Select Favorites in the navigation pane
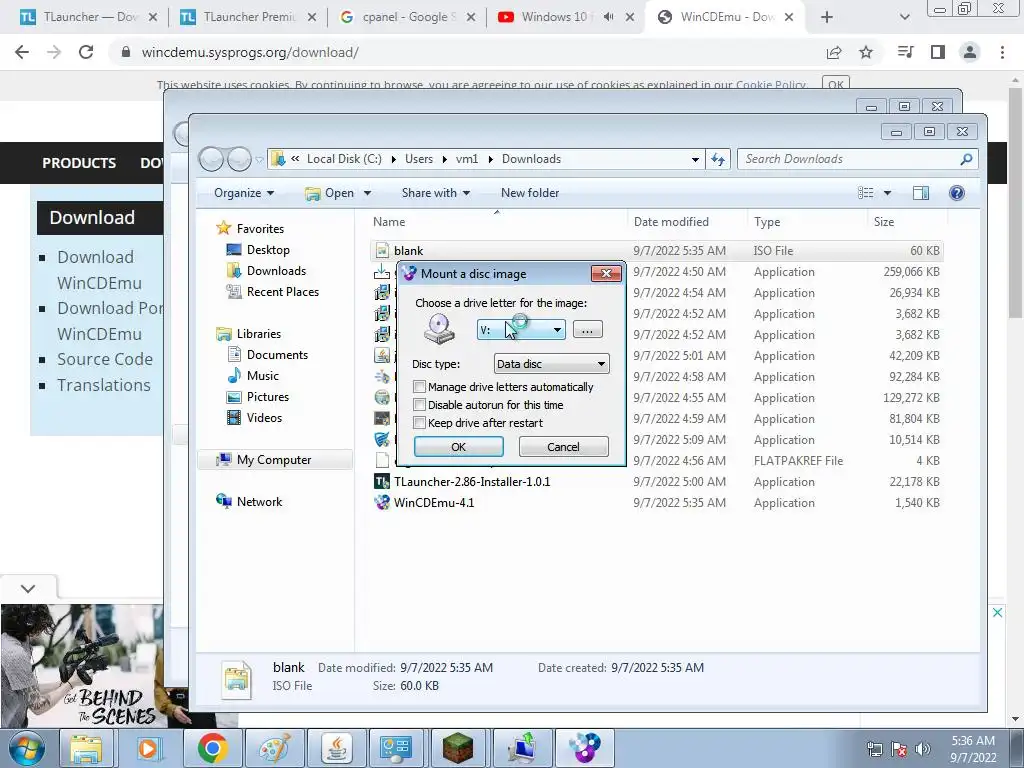The width and height of the screenshot is (1024, 768). [x=260, y=229]
